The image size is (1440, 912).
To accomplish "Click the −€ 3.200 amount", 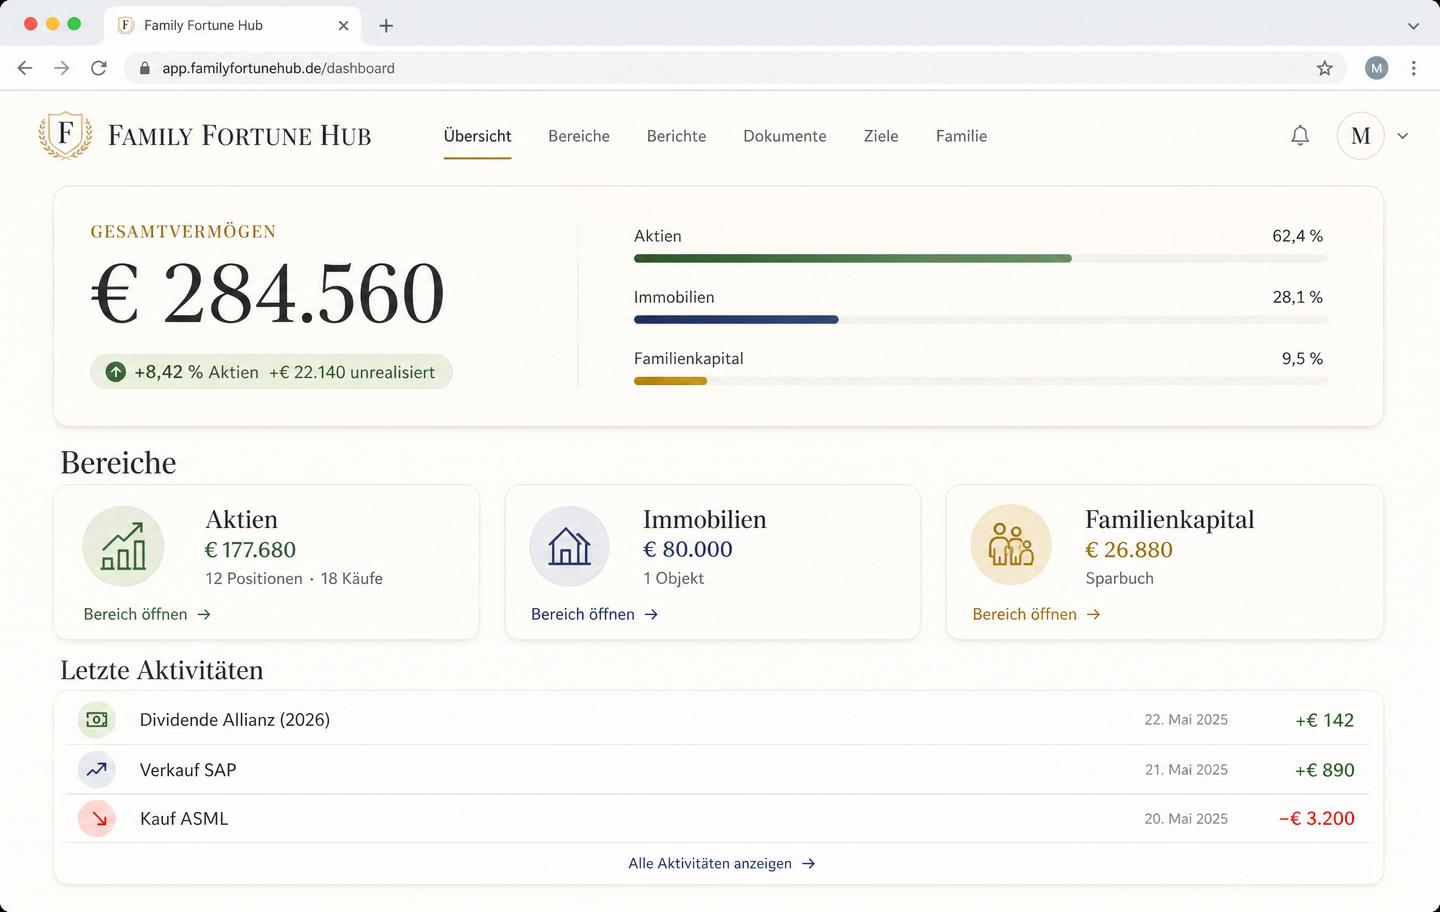I will 1316,819.
